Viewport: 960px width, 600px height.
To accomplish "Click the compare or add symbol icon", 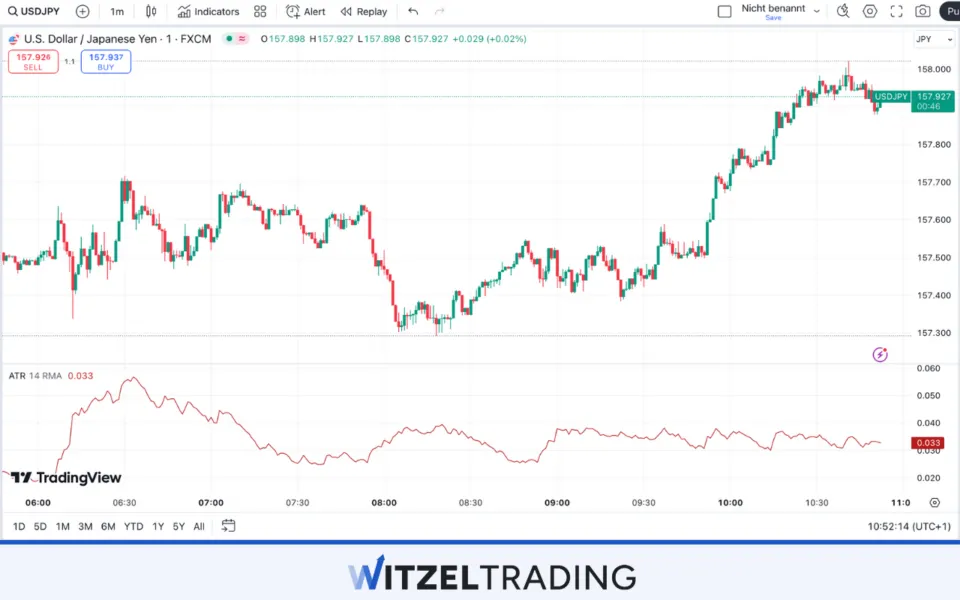I will point(82,12).
